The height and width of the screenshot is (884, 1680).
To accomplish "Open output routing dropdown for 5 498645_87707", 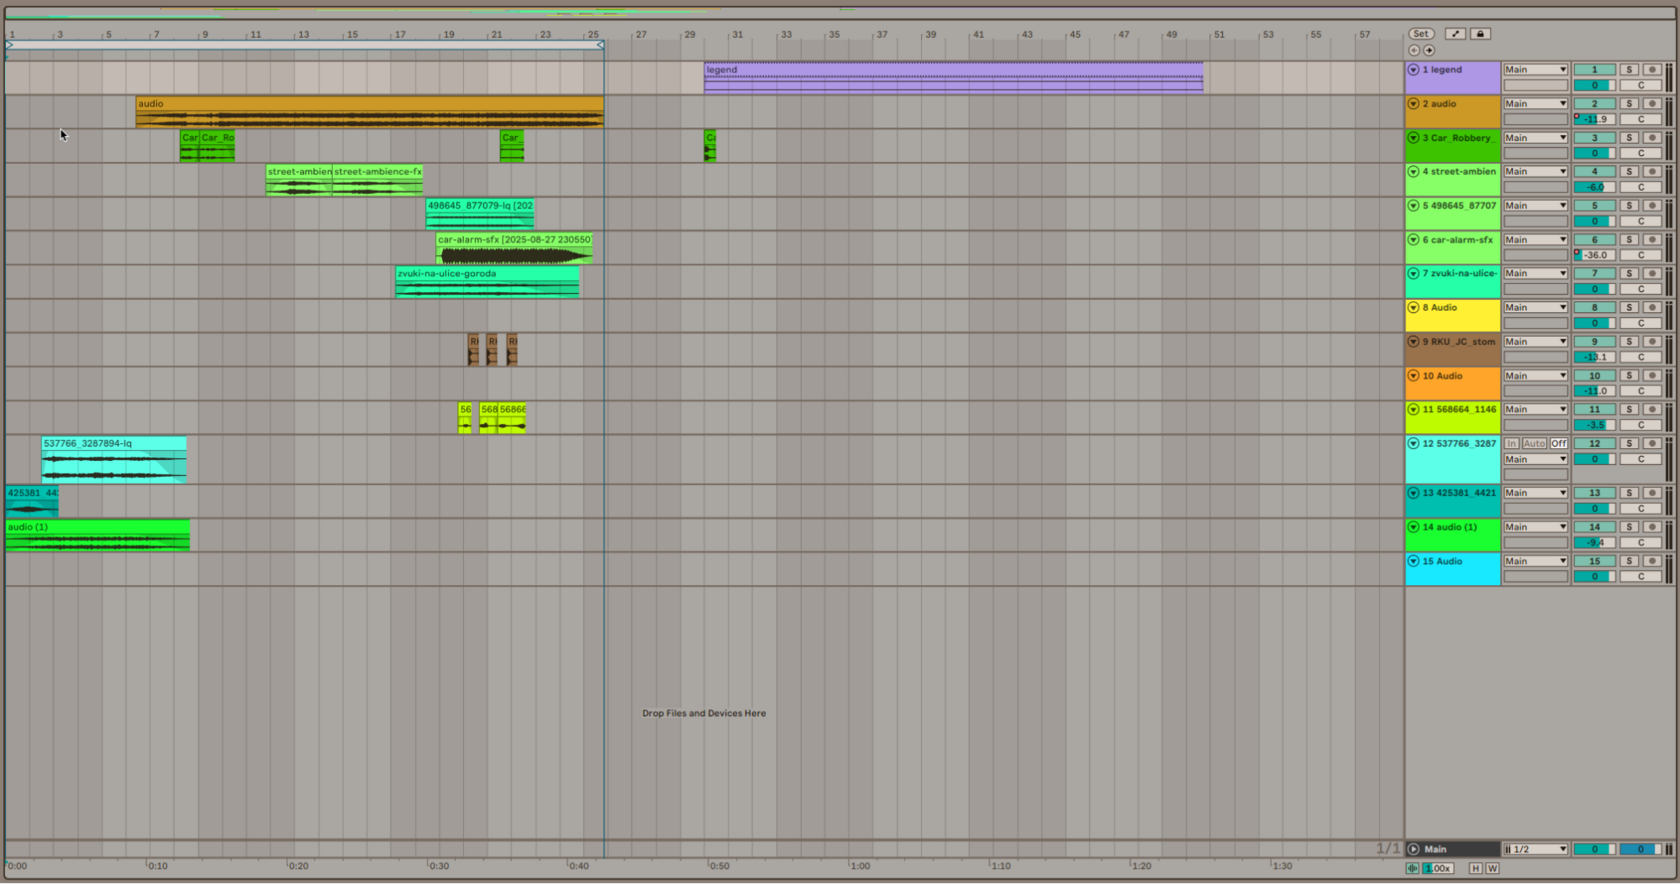I will point(1535,206).
